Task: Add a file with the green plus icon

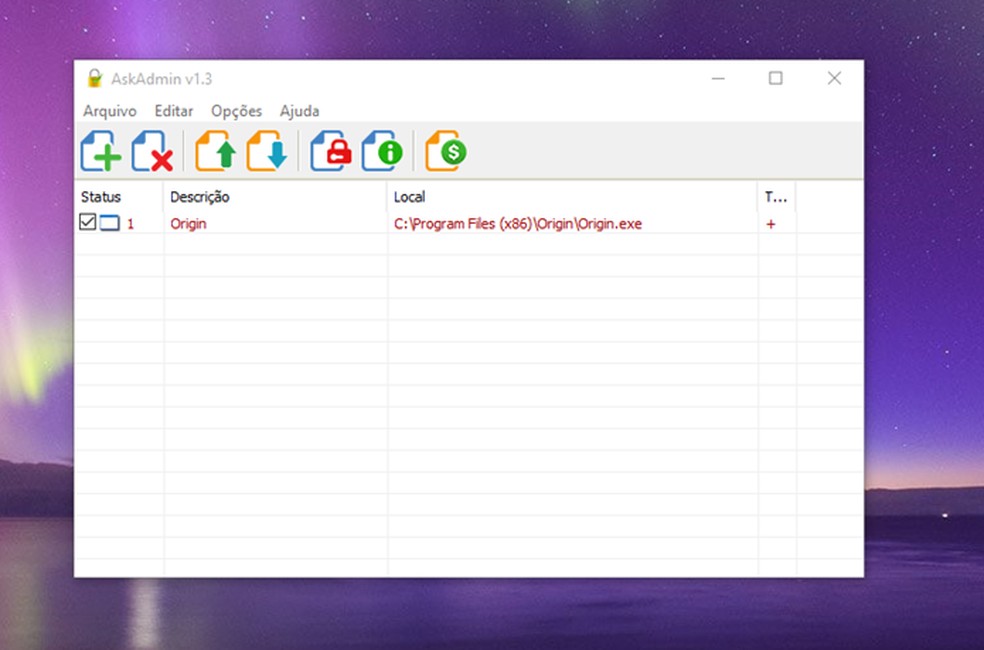Action: pyautogui.click(x=100, y=151)
